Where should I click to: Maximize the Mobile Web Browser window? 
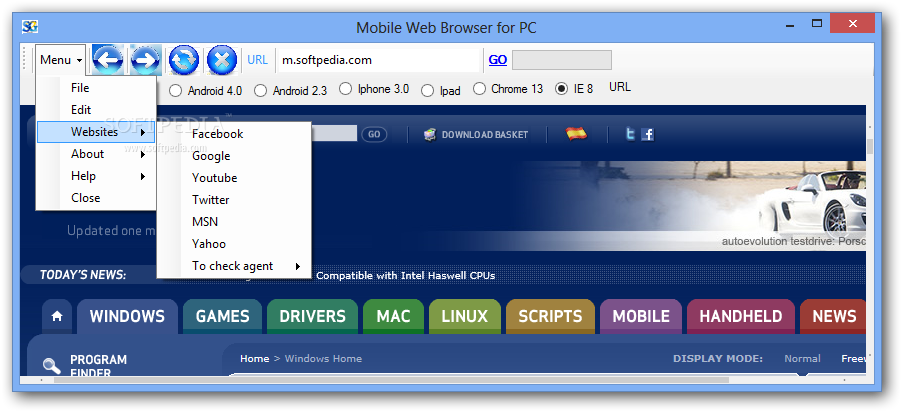click(x=817, y=23)
